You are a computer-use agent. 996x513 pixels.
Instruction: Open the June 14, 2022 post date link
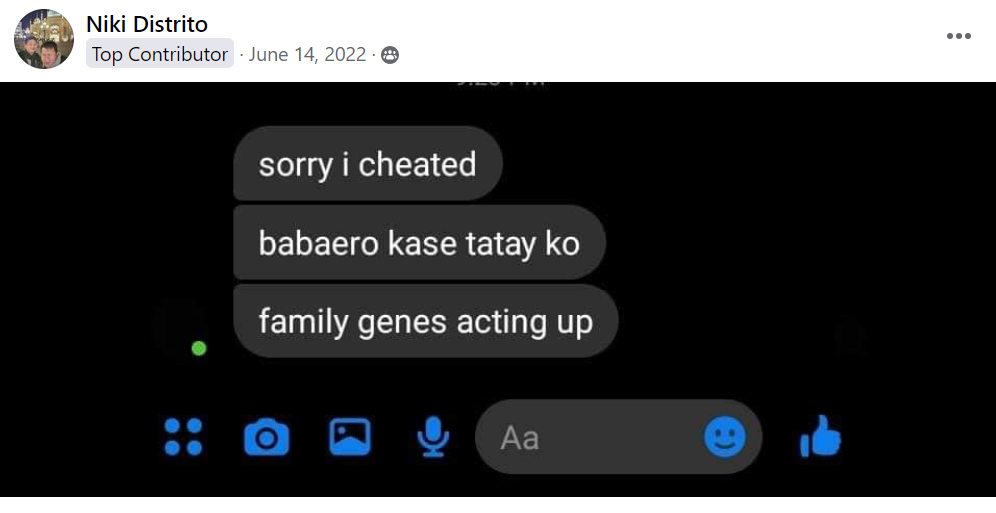307,55
